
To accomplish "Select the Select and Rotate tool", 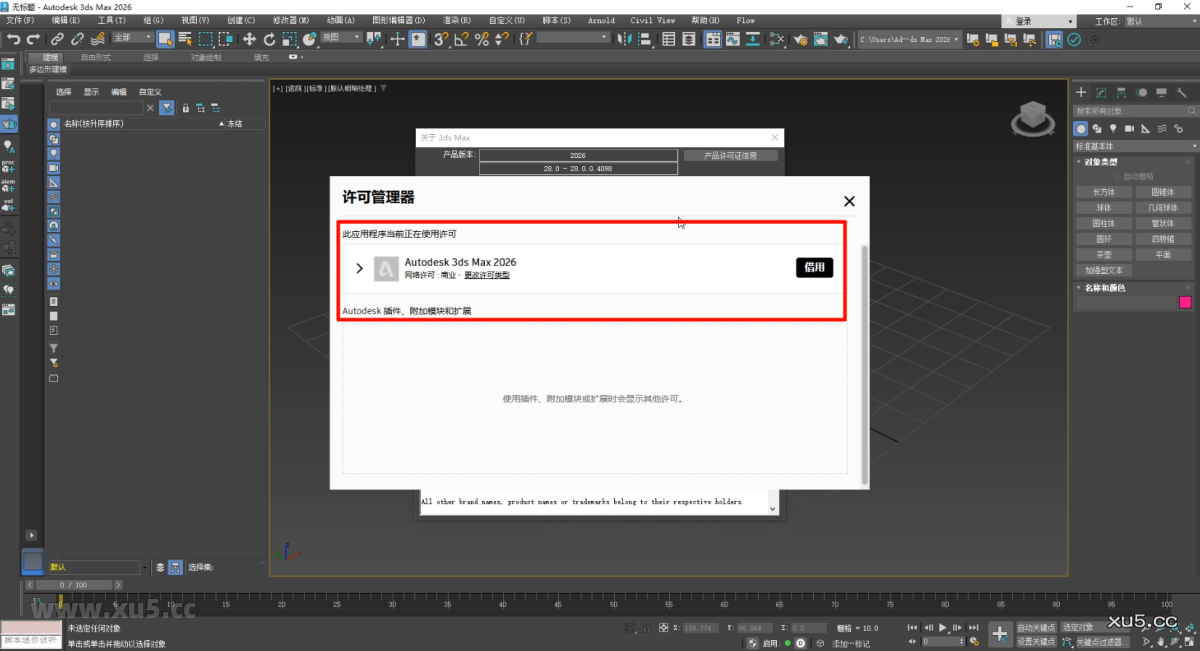I will coord(270,38).
